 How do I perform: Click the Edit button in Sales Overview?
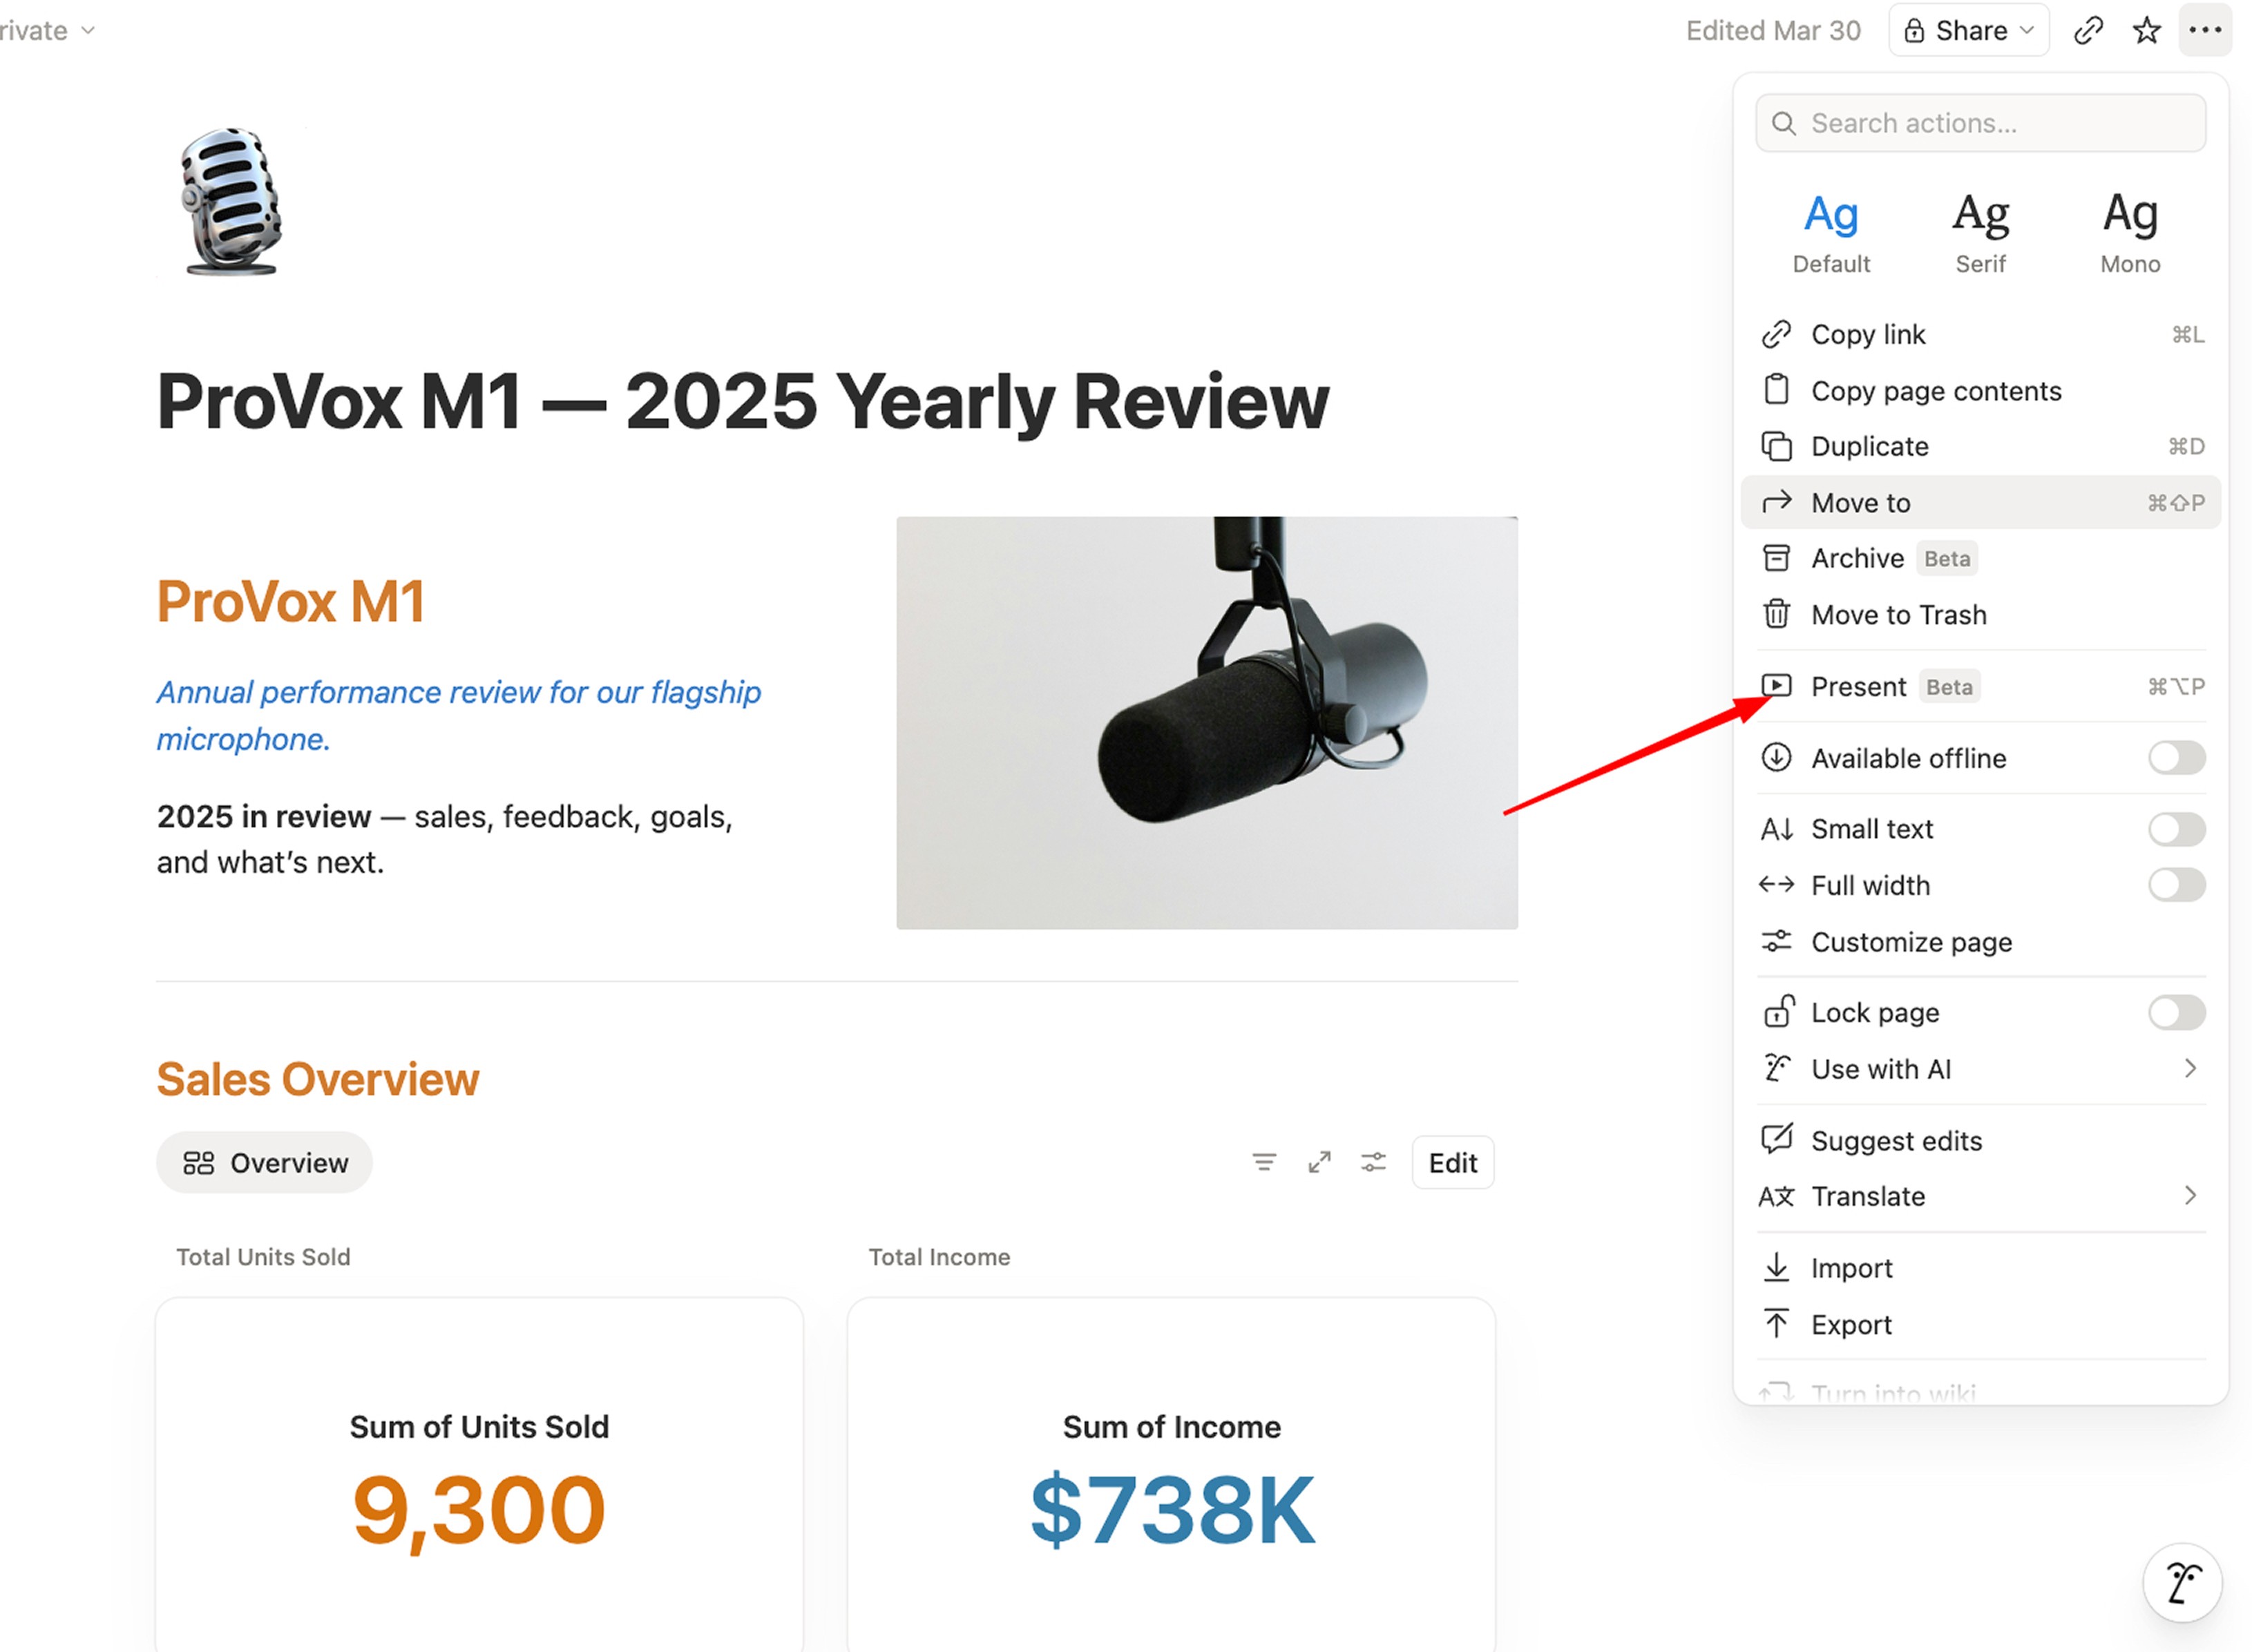point(1452,1162)
